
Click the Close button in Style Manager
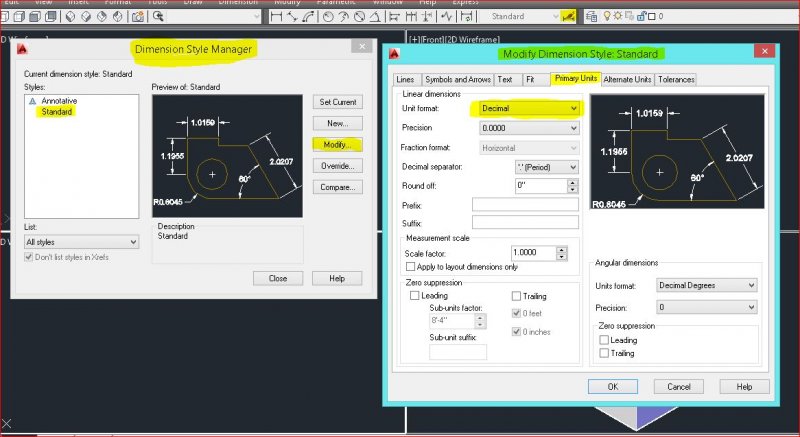click(278, 278)
